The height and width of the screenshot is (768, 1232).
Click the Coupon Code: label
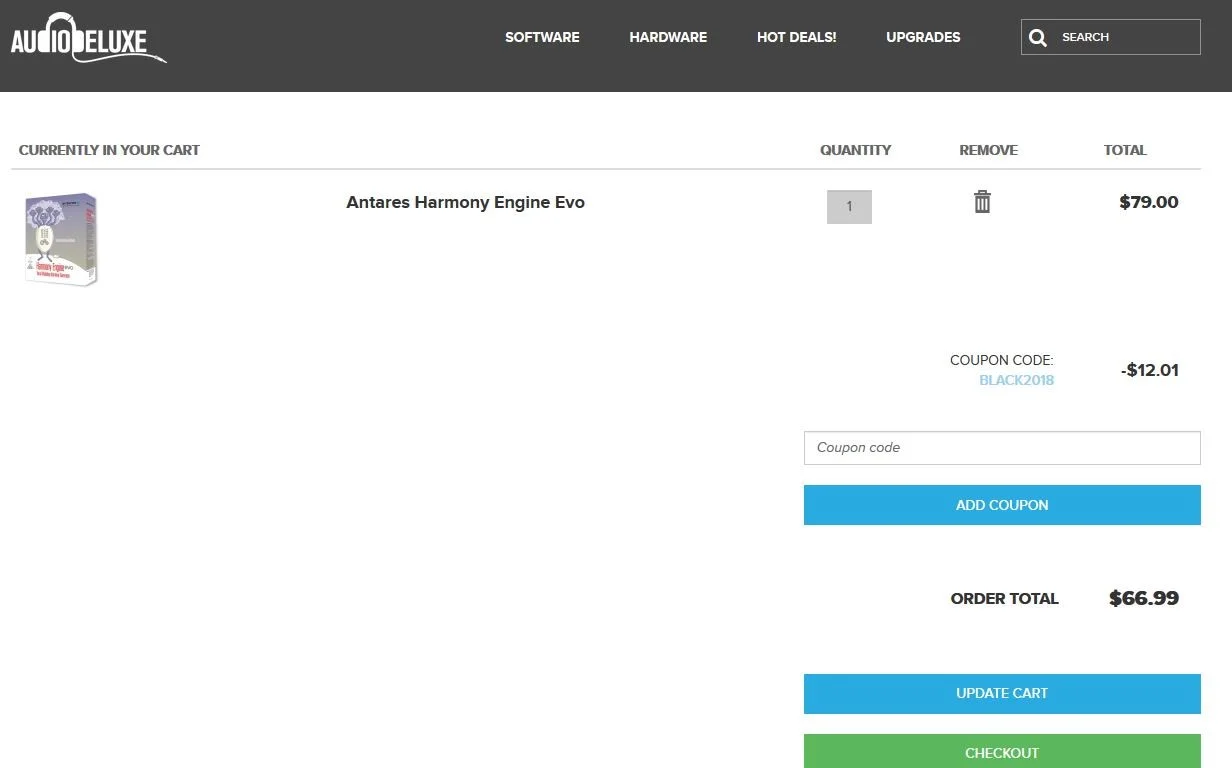[1002, 360]
